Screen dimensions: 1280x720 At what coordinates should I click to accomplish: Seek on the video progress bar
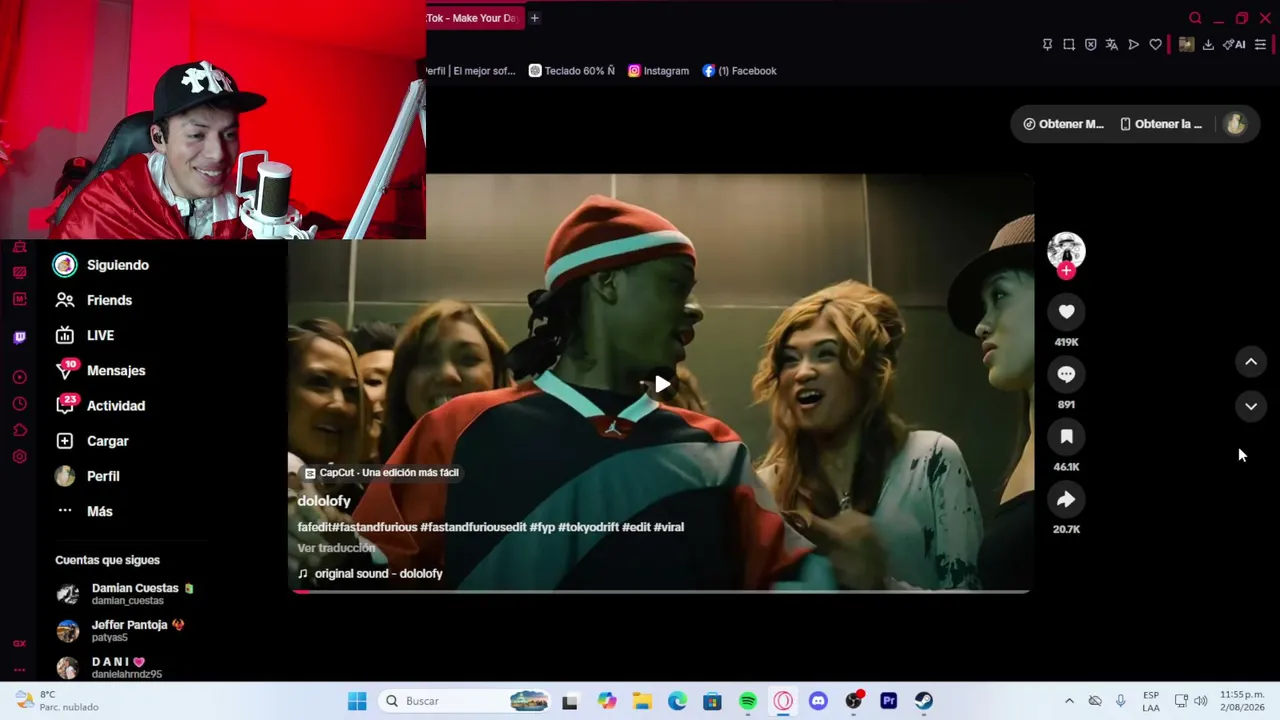[660, 591]
